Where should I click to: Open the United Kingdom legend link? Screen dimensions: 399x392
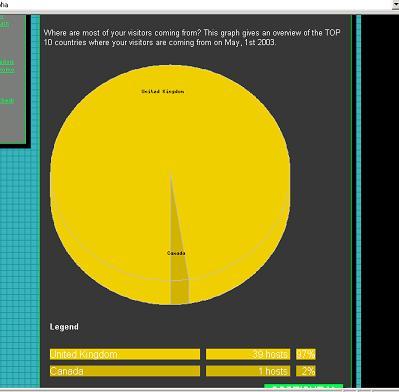click(84, 354)
